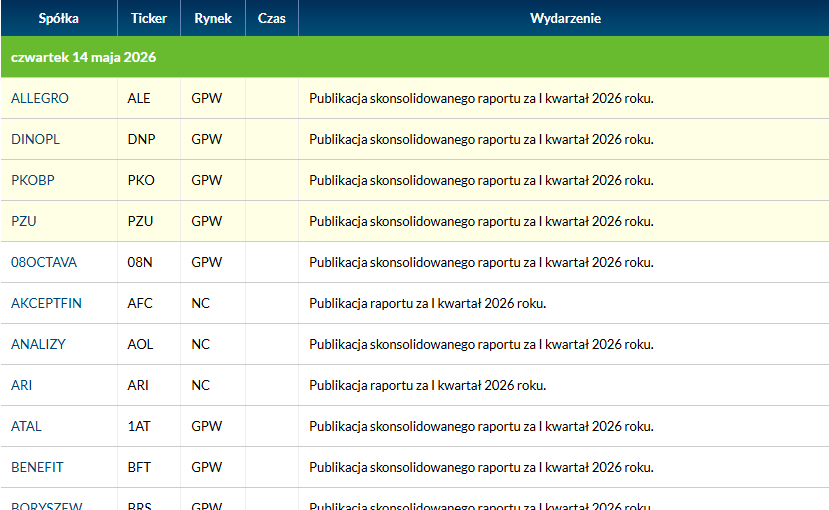Viewport: 829px width, 510px height.
Task: Open the 08OCTAVA company link
Action: pyautogui.click(x=44, y=262)
